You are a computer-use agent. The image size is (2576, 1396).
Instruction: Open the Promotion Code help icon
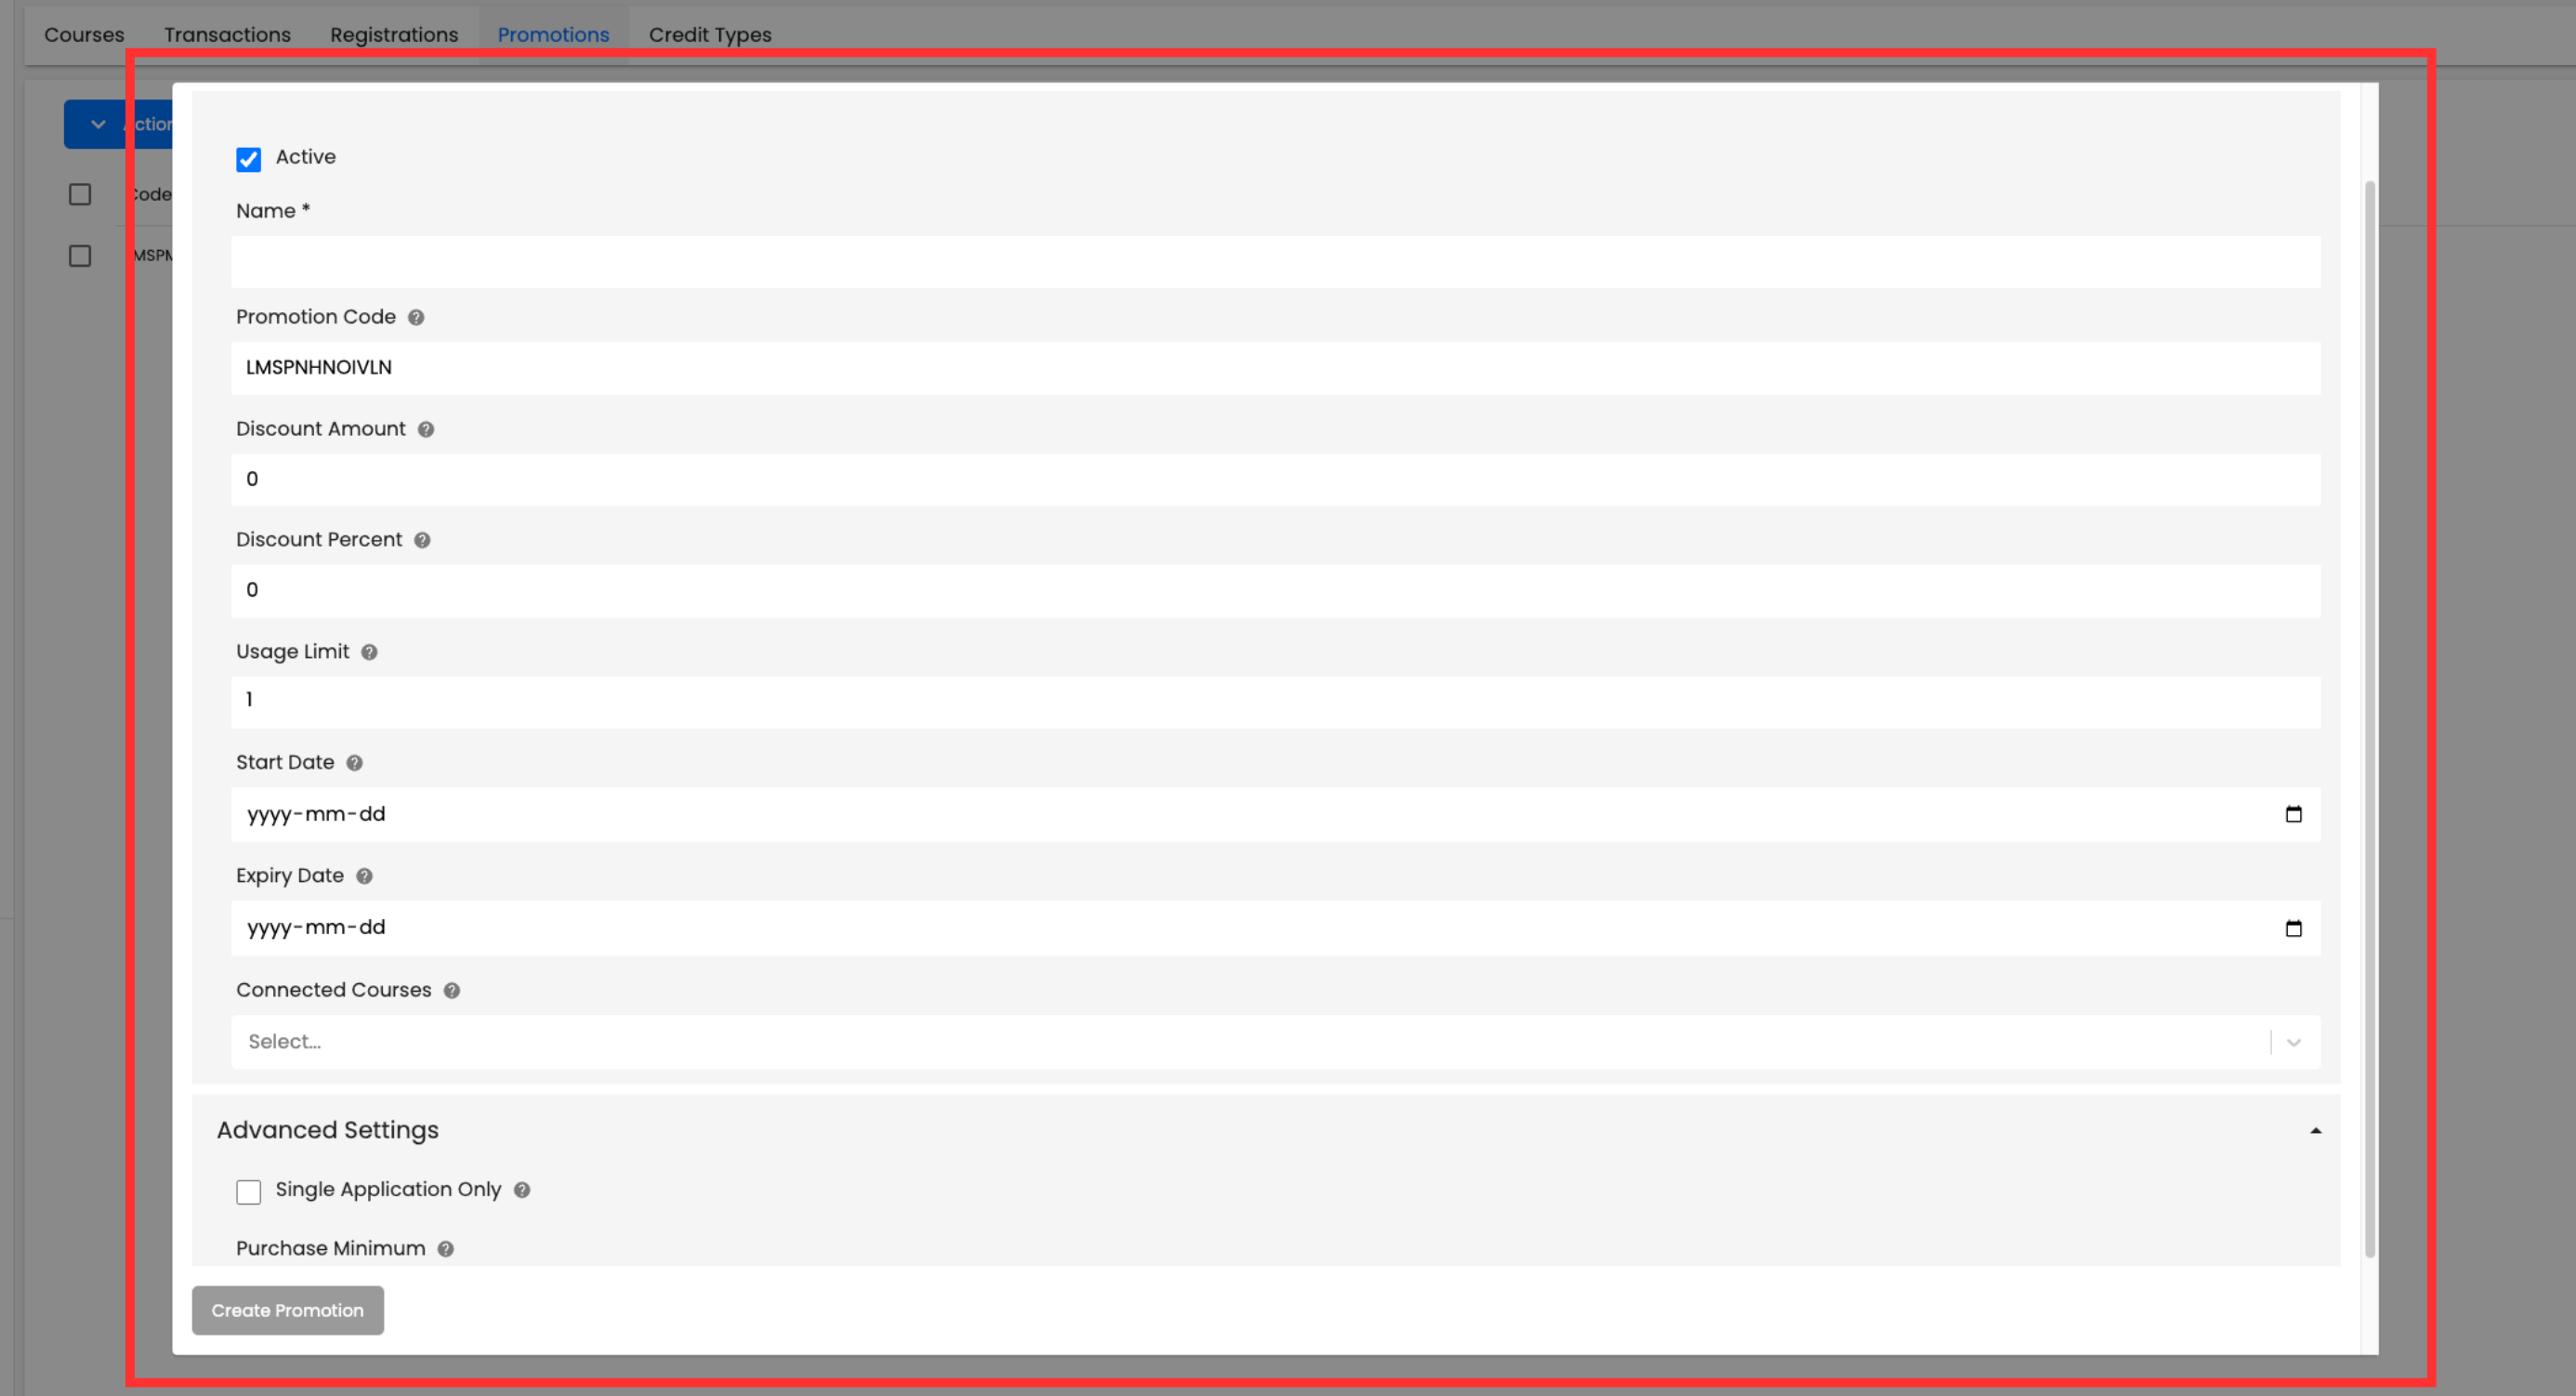[416, 317]
